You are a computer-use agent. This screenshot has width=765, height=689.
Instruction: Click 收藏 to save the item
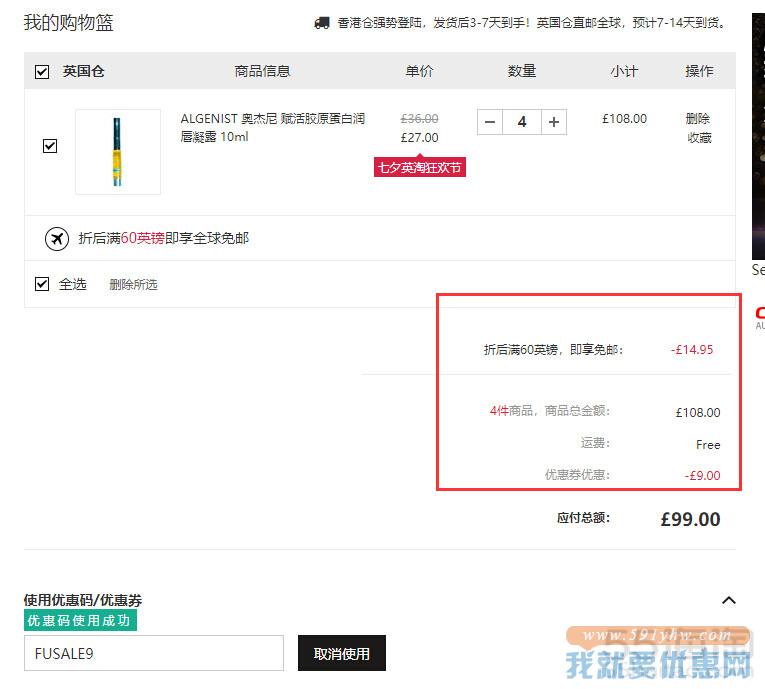point(699,138)
